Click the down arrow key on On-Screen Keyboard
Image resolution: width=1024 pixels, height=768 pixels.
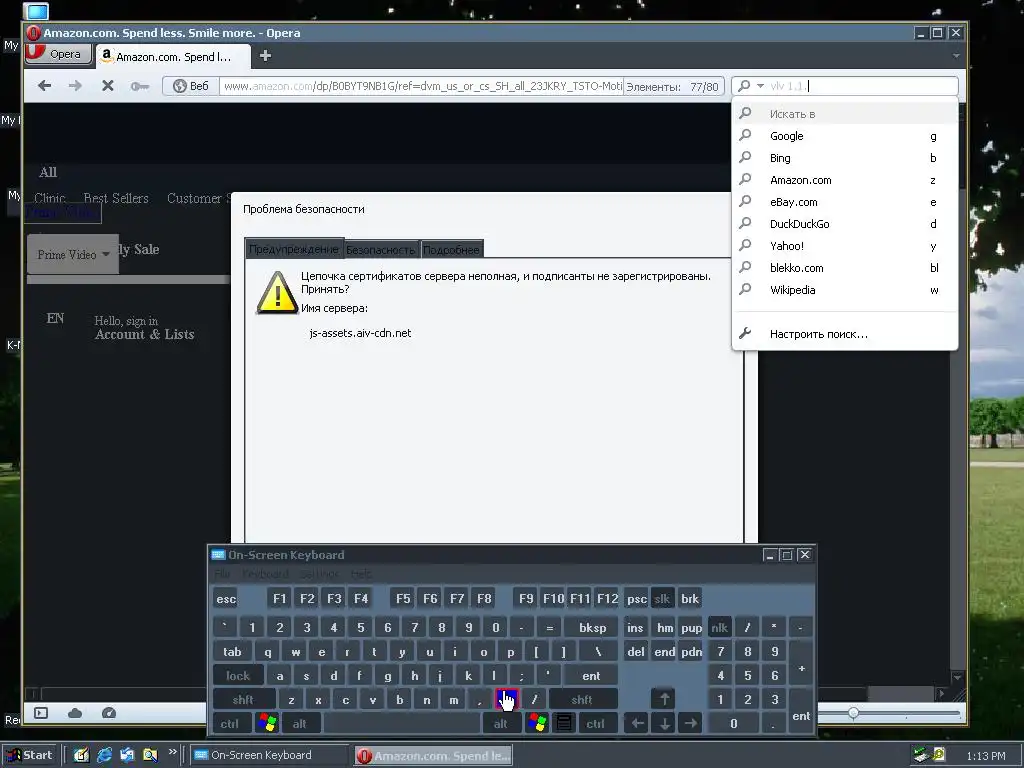[664, 723]
